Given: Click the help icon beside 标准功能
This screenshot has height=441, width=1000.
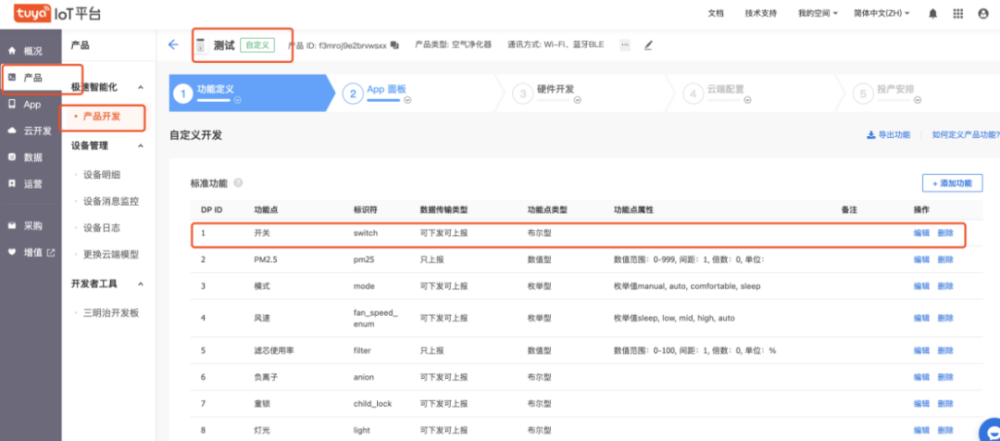Looking at the screenshot, I should 238,184.
